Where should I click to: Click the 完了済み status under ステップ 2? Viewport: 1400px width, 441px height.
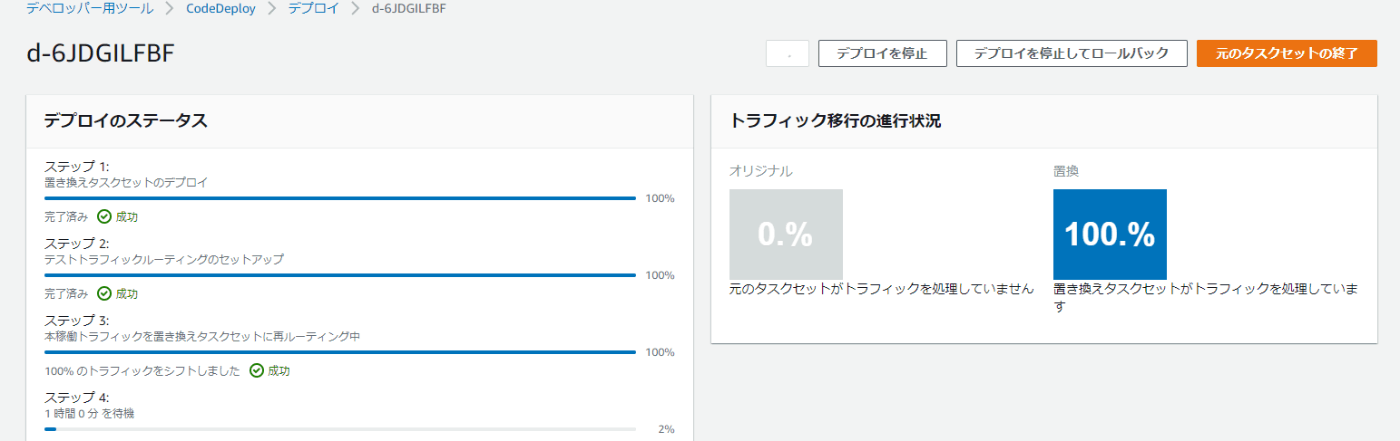click(66, 294)
